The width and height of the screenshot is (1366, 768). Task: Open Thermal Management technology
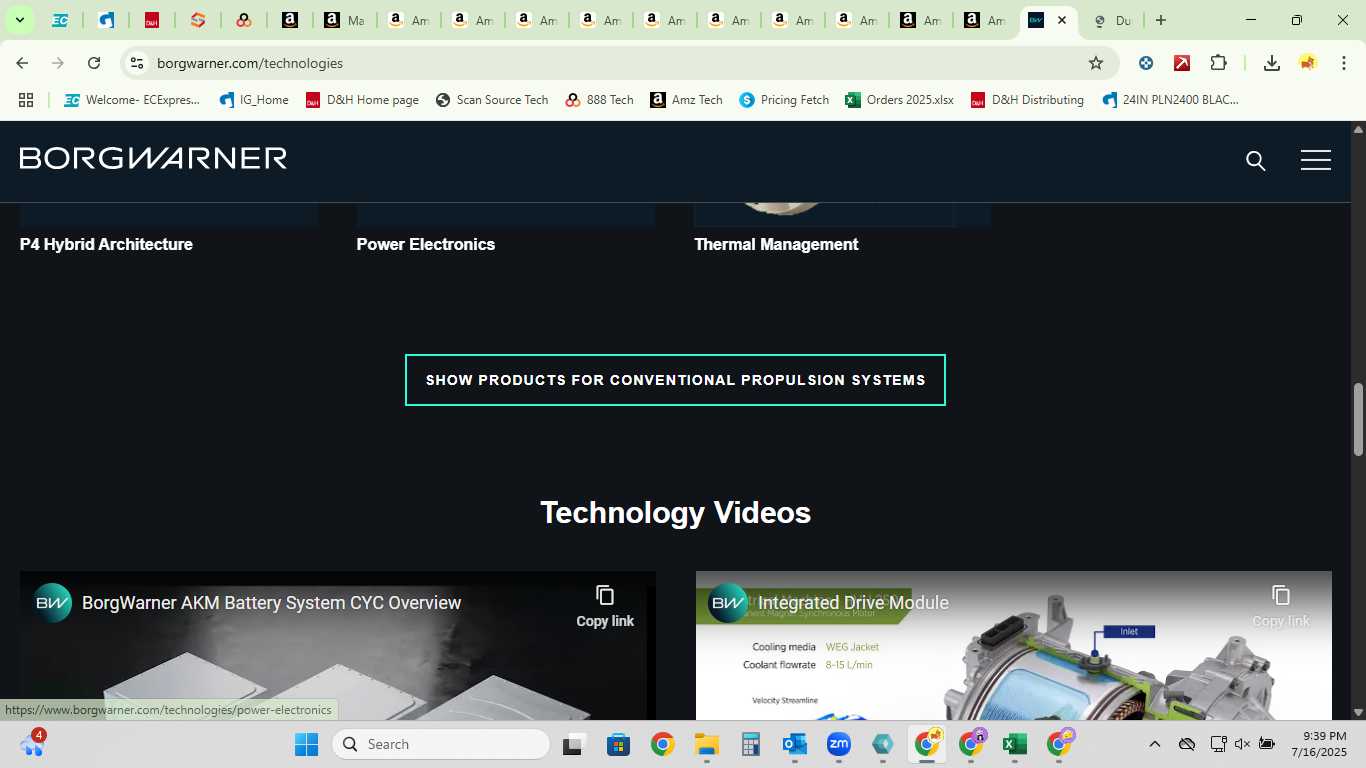776,244
